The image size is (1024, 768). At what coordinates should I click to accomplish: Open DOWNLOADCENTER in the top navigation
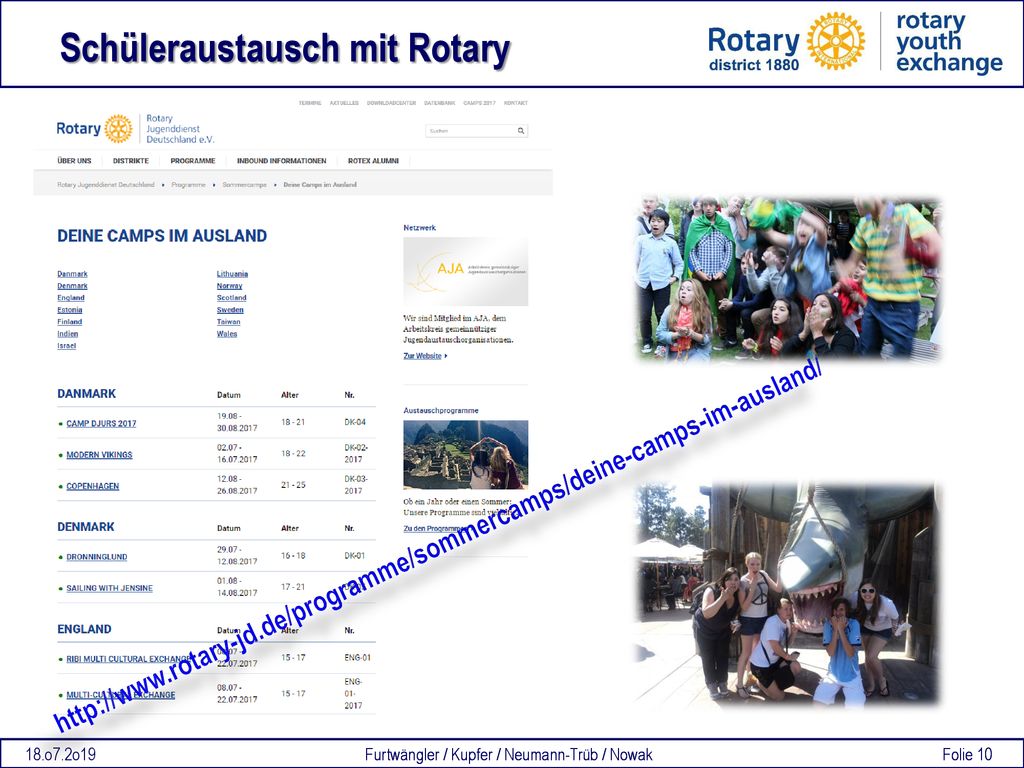coord(391,103)
